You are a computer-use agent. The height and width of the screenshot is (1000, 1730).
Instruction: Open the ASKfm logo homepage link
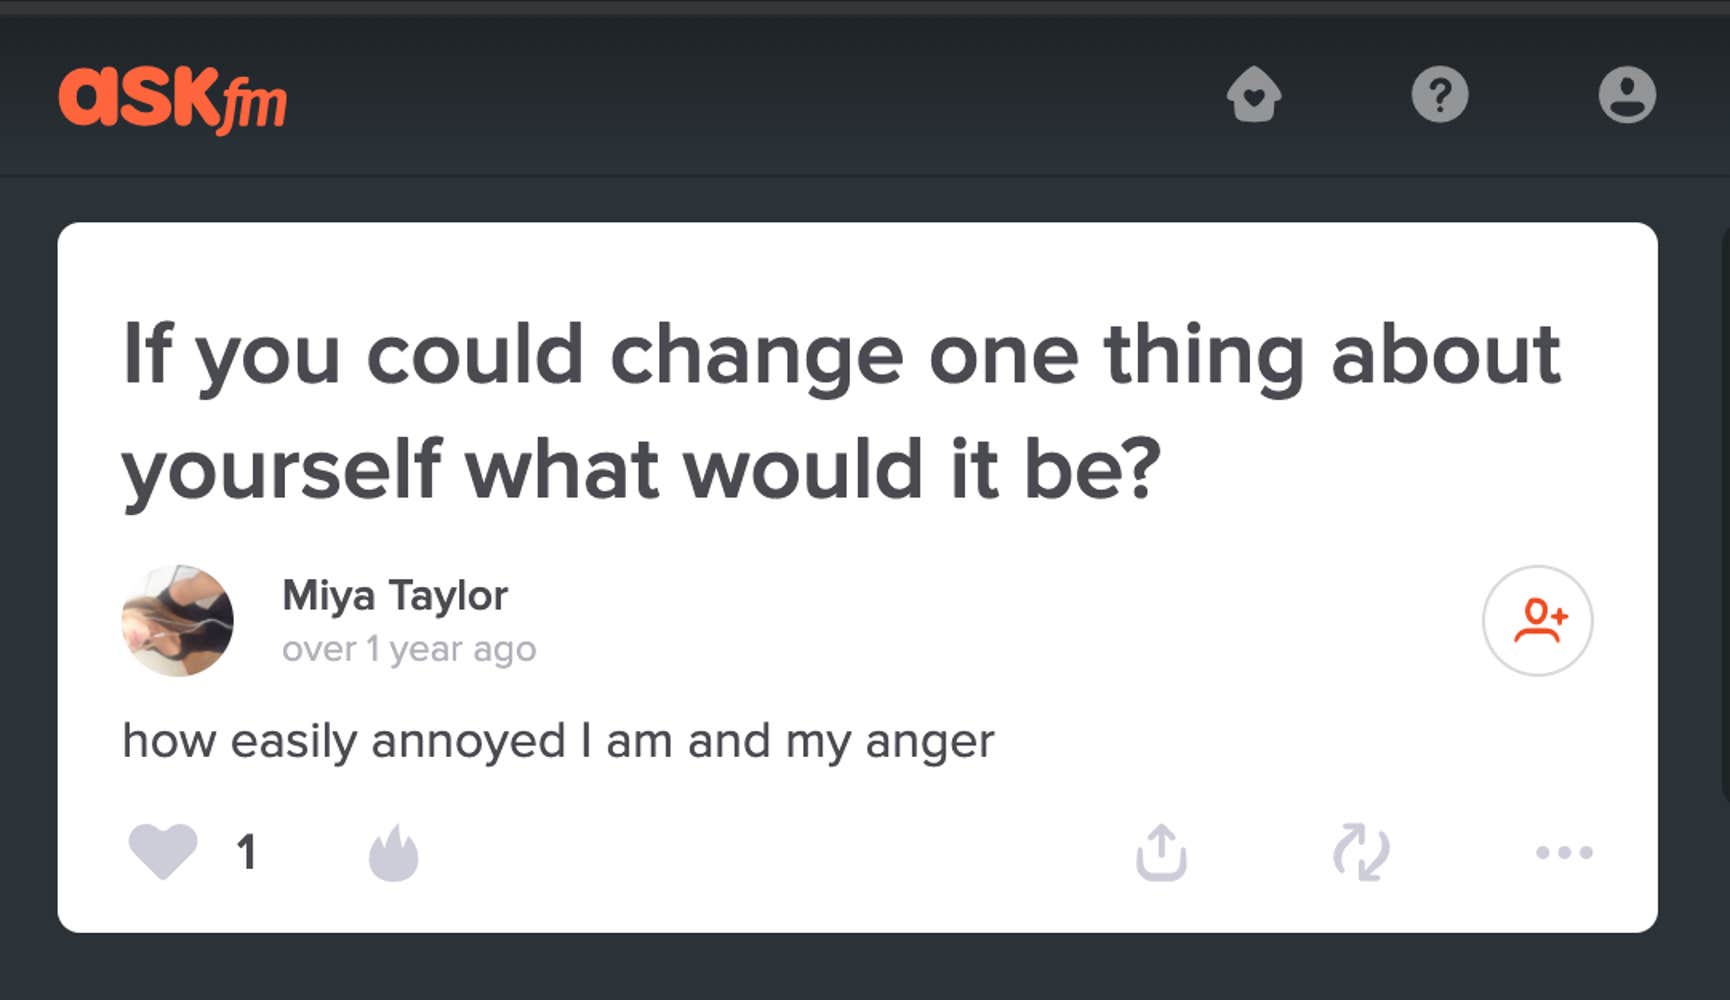(172, 98)
